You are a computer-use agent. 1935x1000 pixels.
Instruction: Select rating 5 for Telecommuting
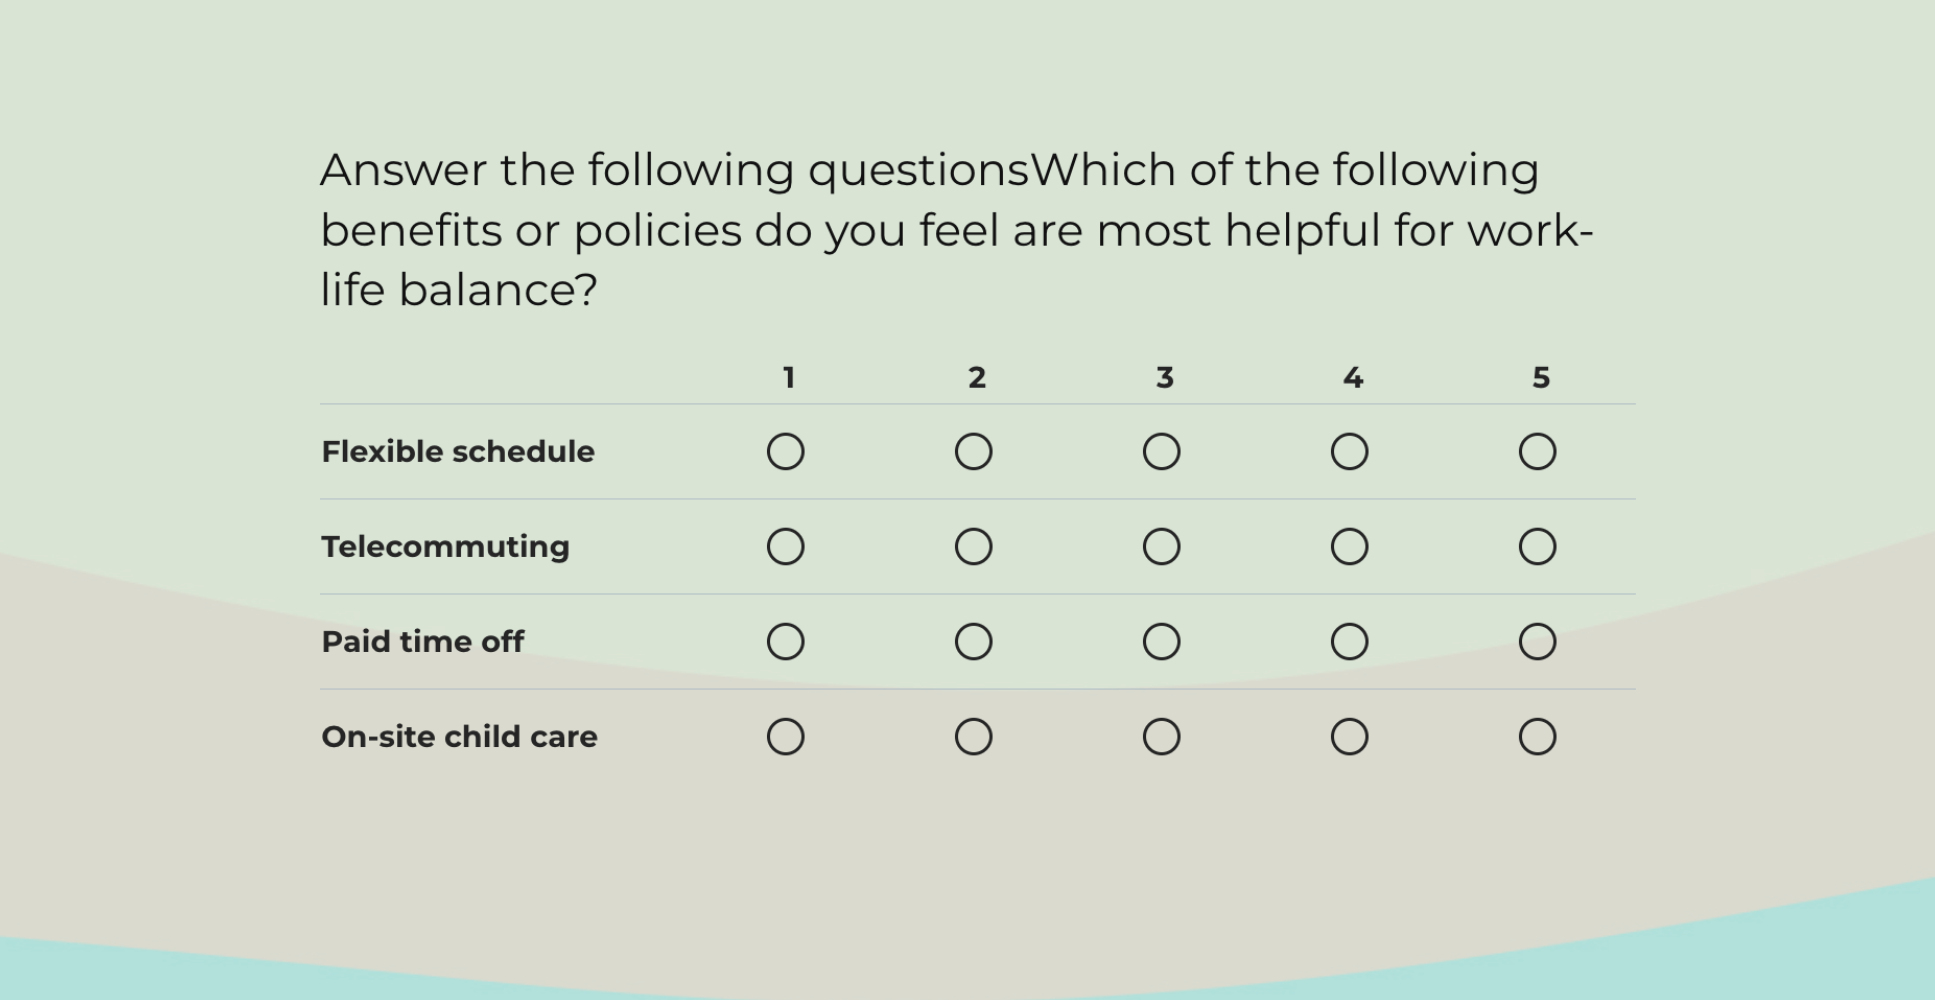pos(1538,547)
